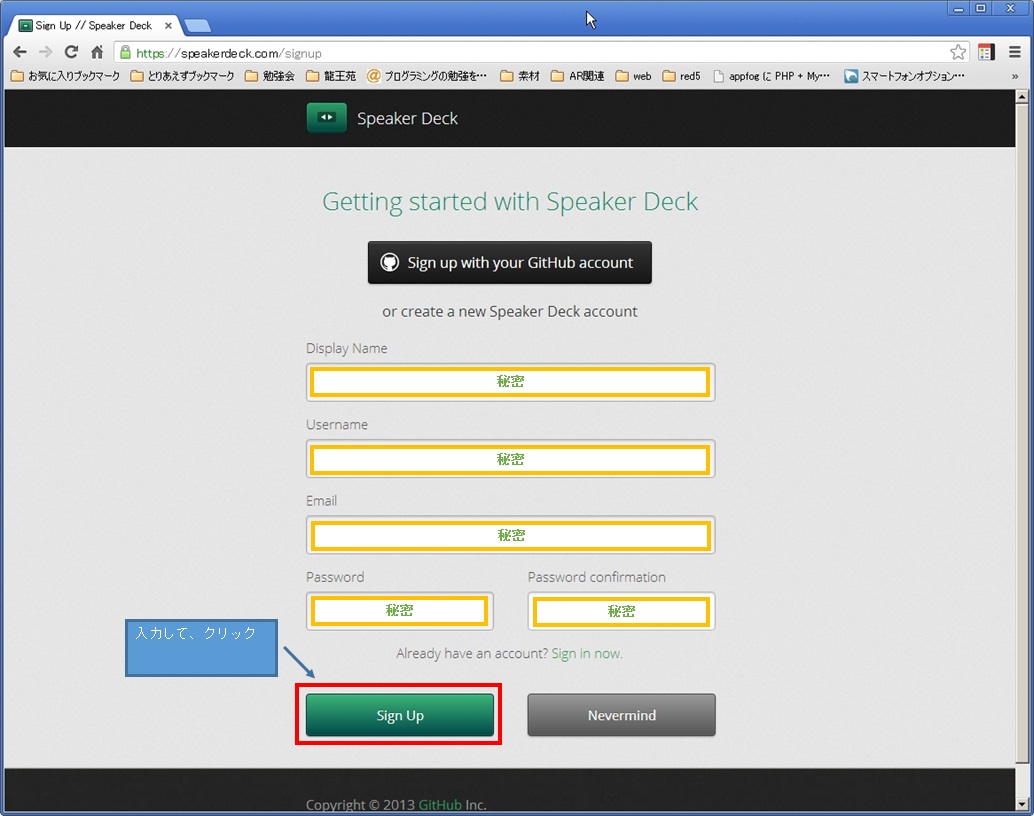Focus the Password confirmation input field
The width and height of the screenshot is (1034, 816).
pyautogui.click(x=621, y=611)
